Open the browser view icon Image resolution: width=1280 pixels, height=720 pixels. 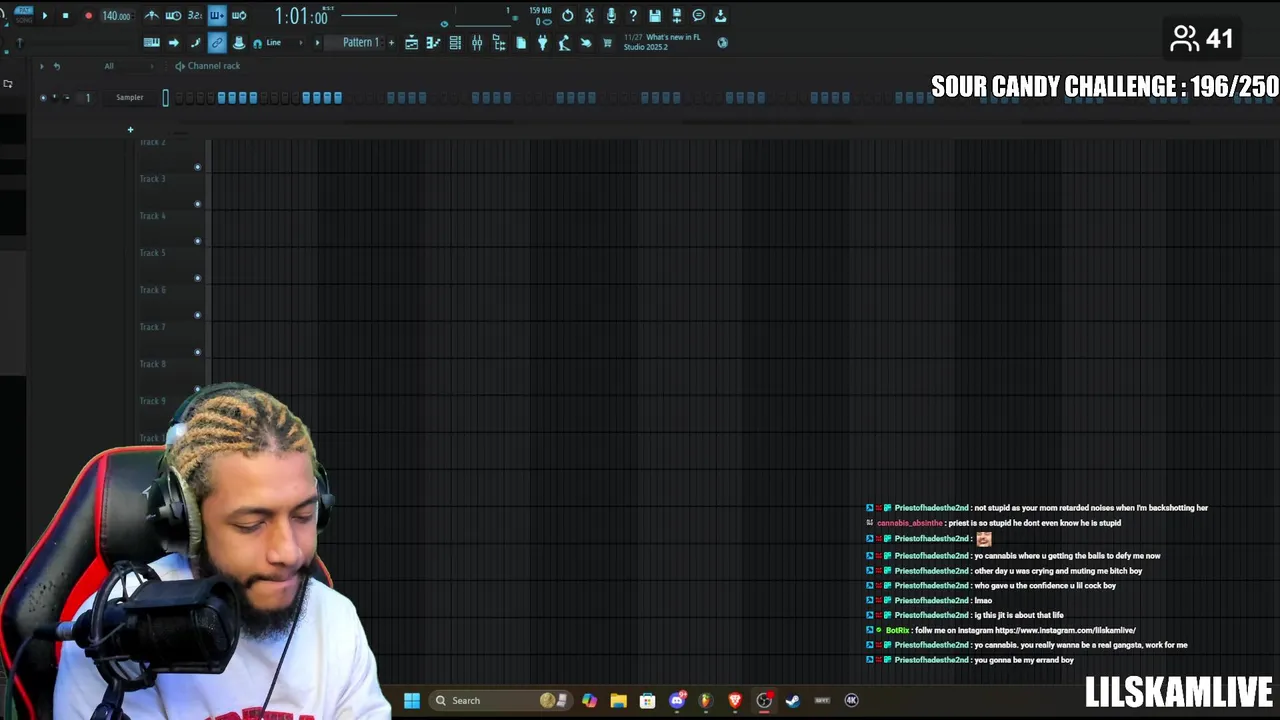[x=498, y=43]
